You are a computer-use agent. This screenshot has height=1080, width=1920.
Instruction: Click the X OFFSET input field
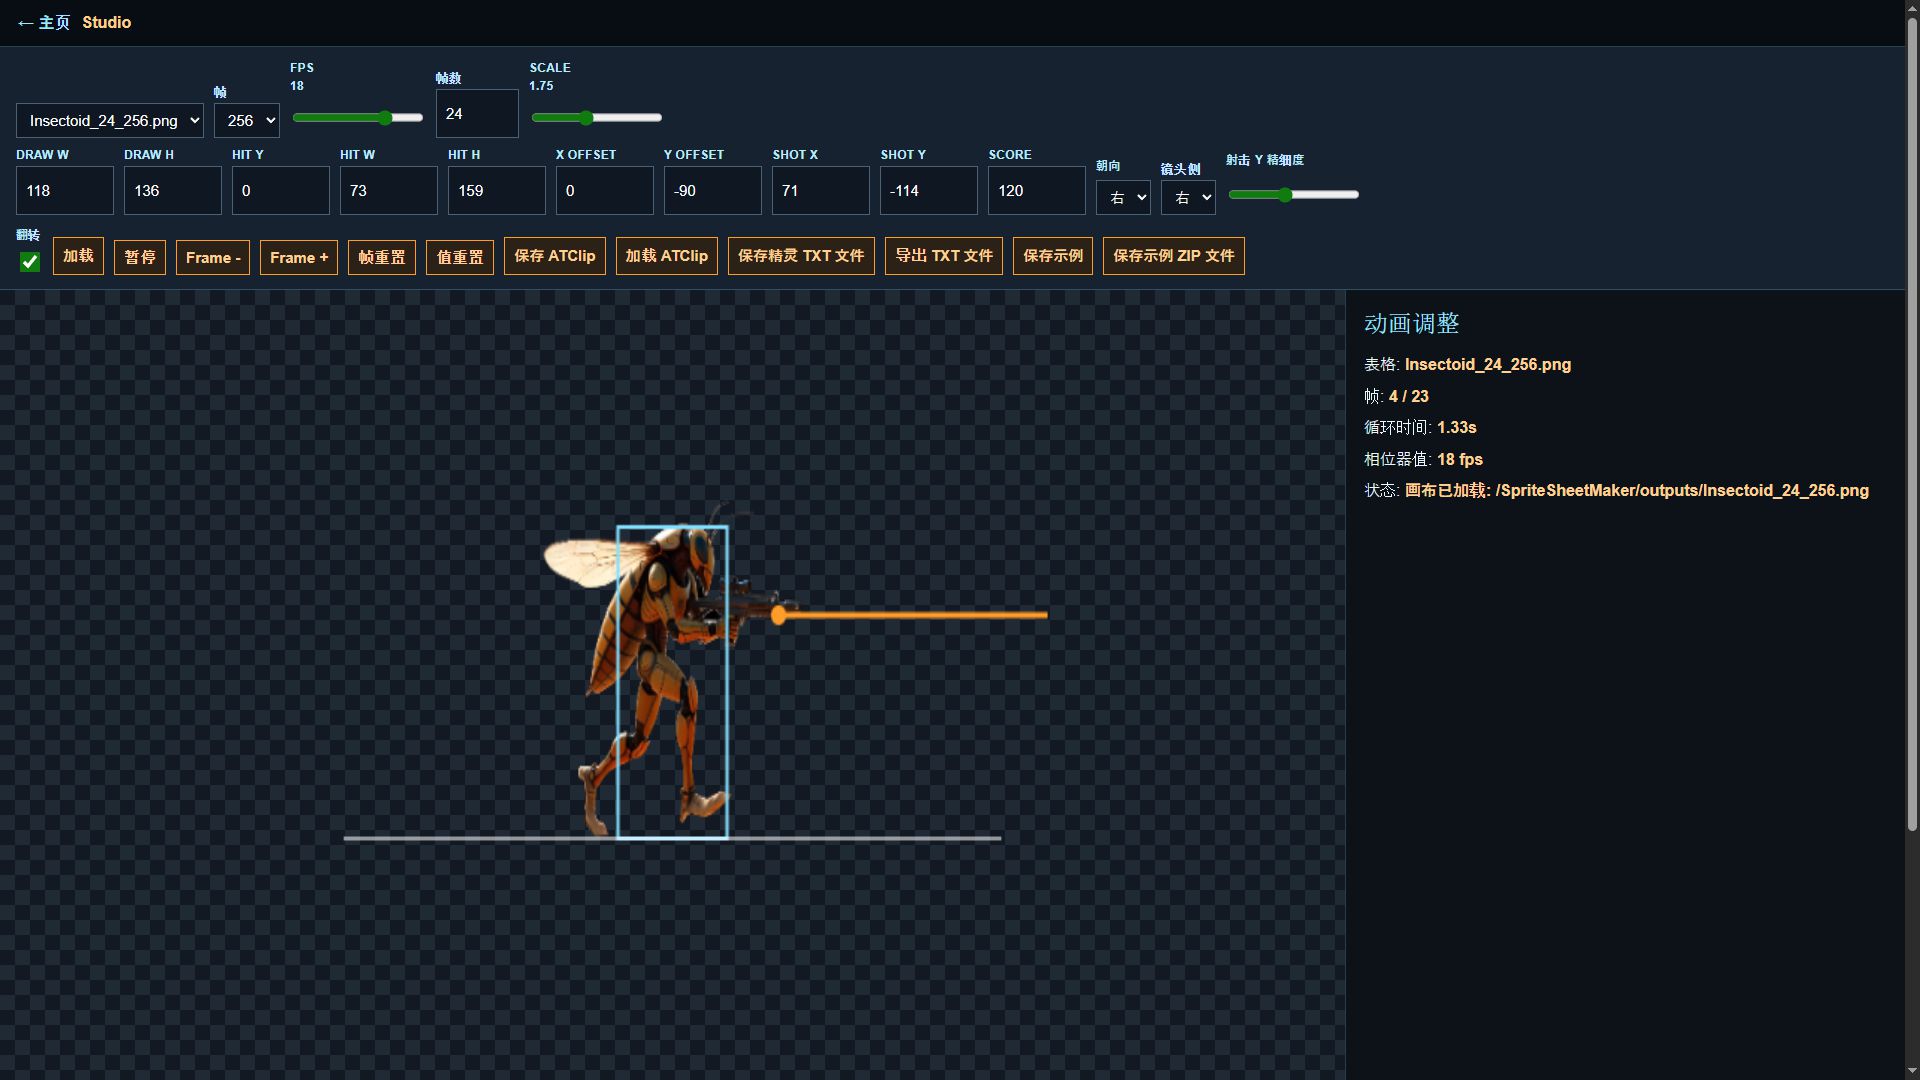pos(605,191)
